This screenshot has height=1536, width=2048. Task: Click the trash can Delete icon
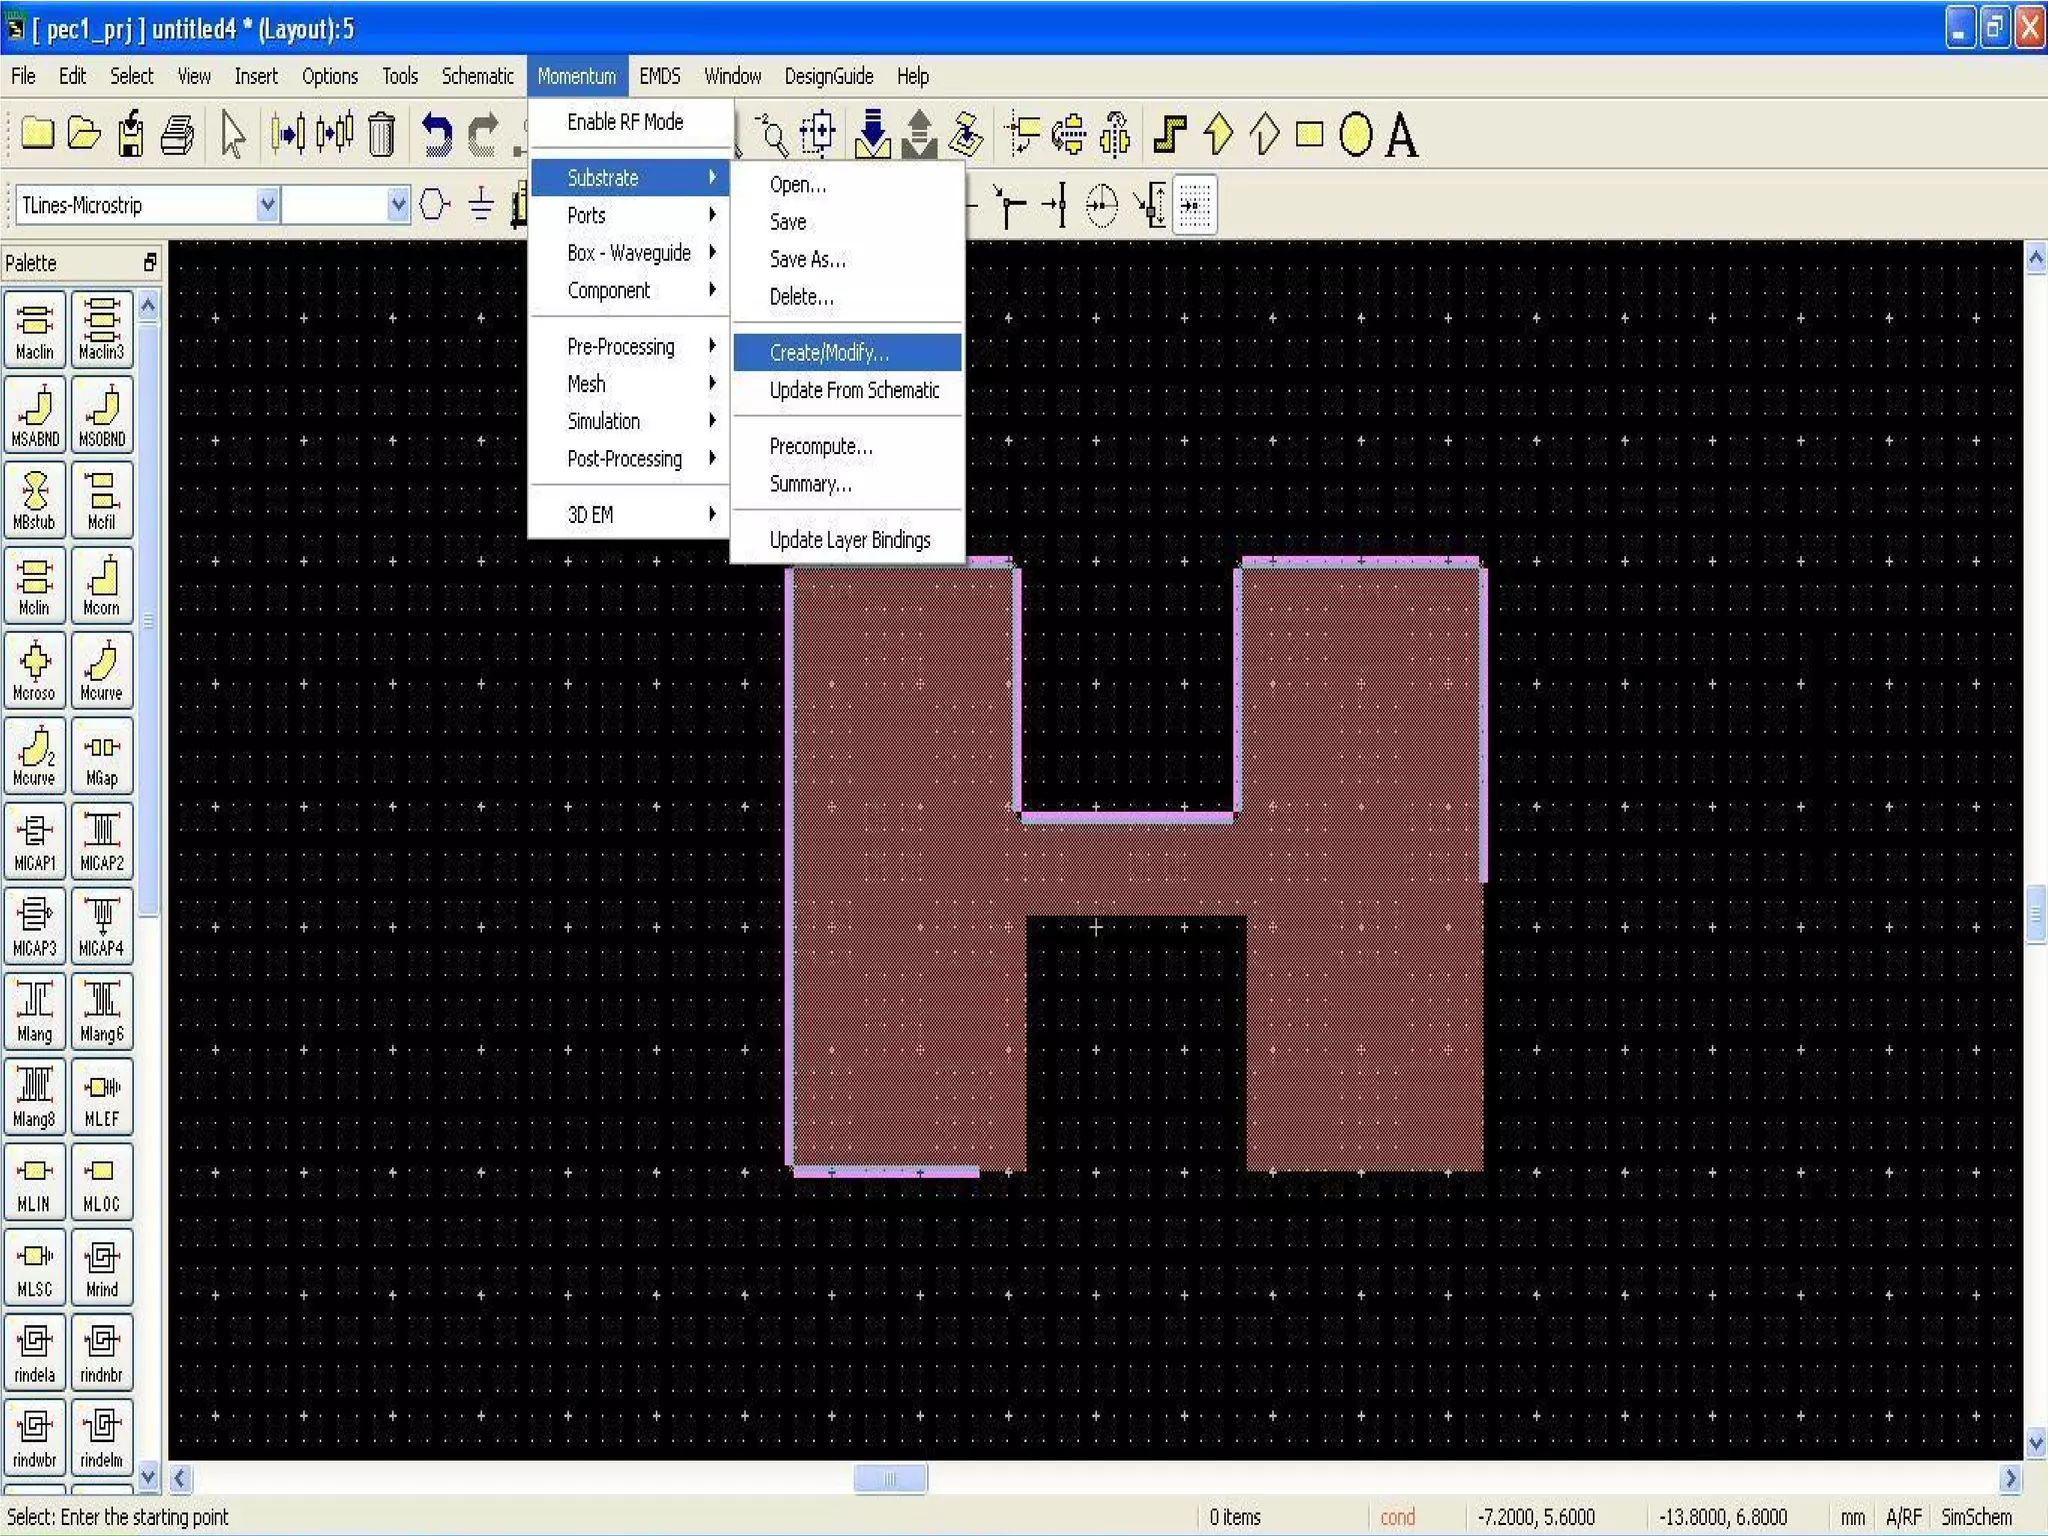tap(381, 135)
